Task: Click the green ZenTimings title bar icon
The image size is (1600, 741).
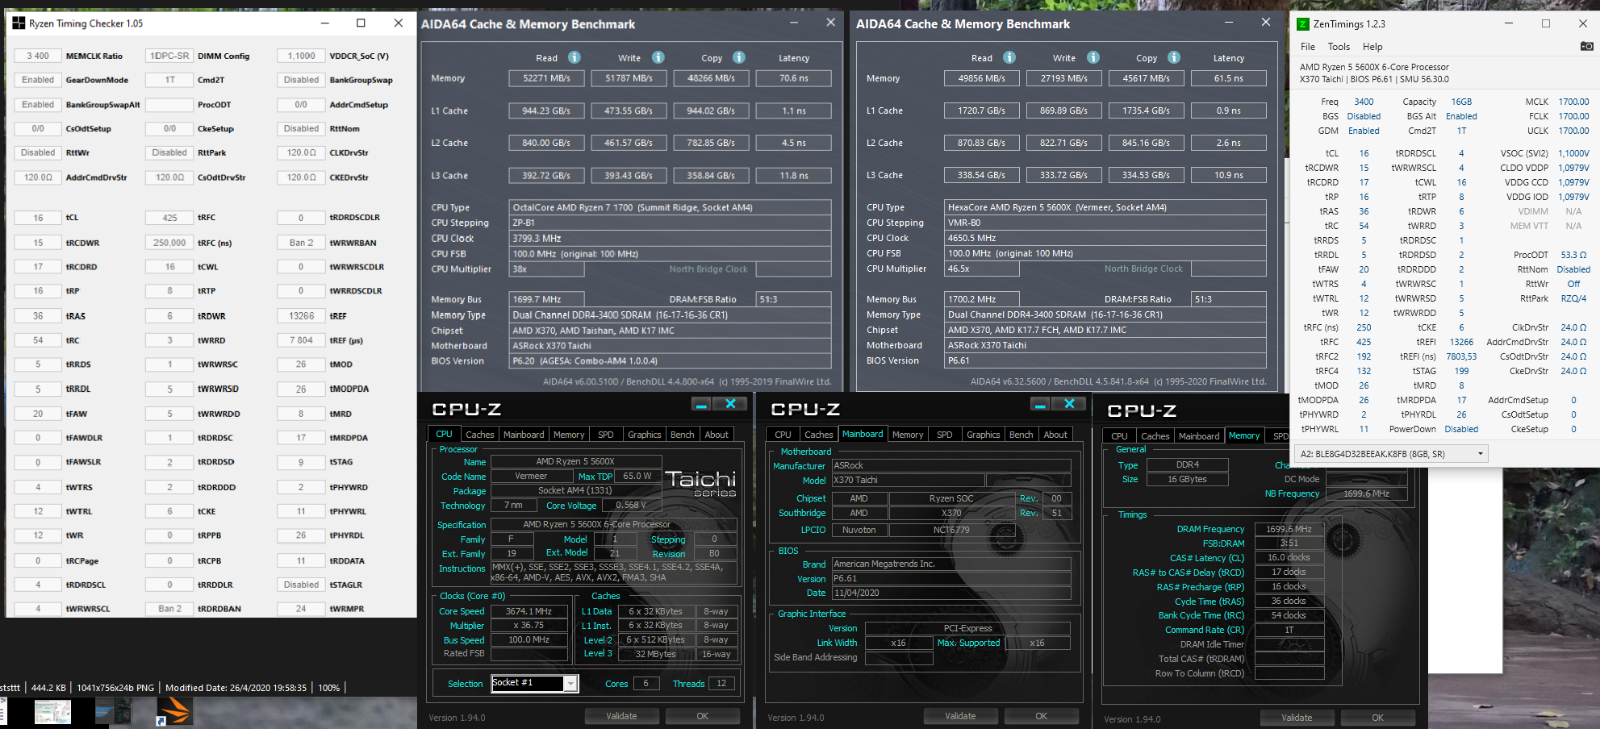Action: point(1303,24)
